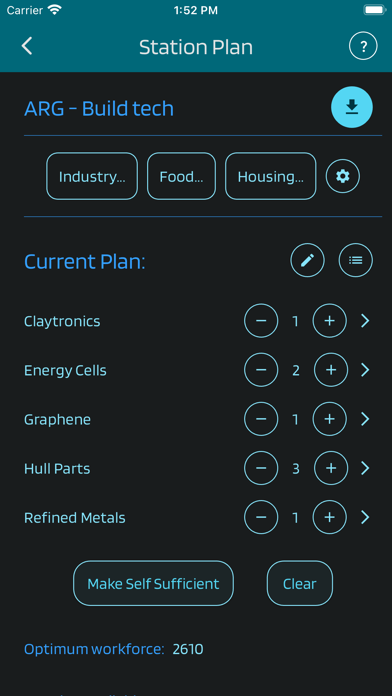Click the download plan button
This screenshot has height=696, width=392.
pyautogui.click(x=352, y=107)
